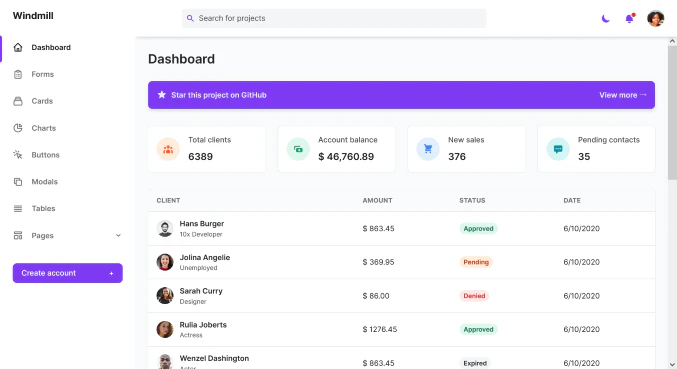The image size is (677, 369).
Task: Click the CLIENT column header
Action: [168, 200]
